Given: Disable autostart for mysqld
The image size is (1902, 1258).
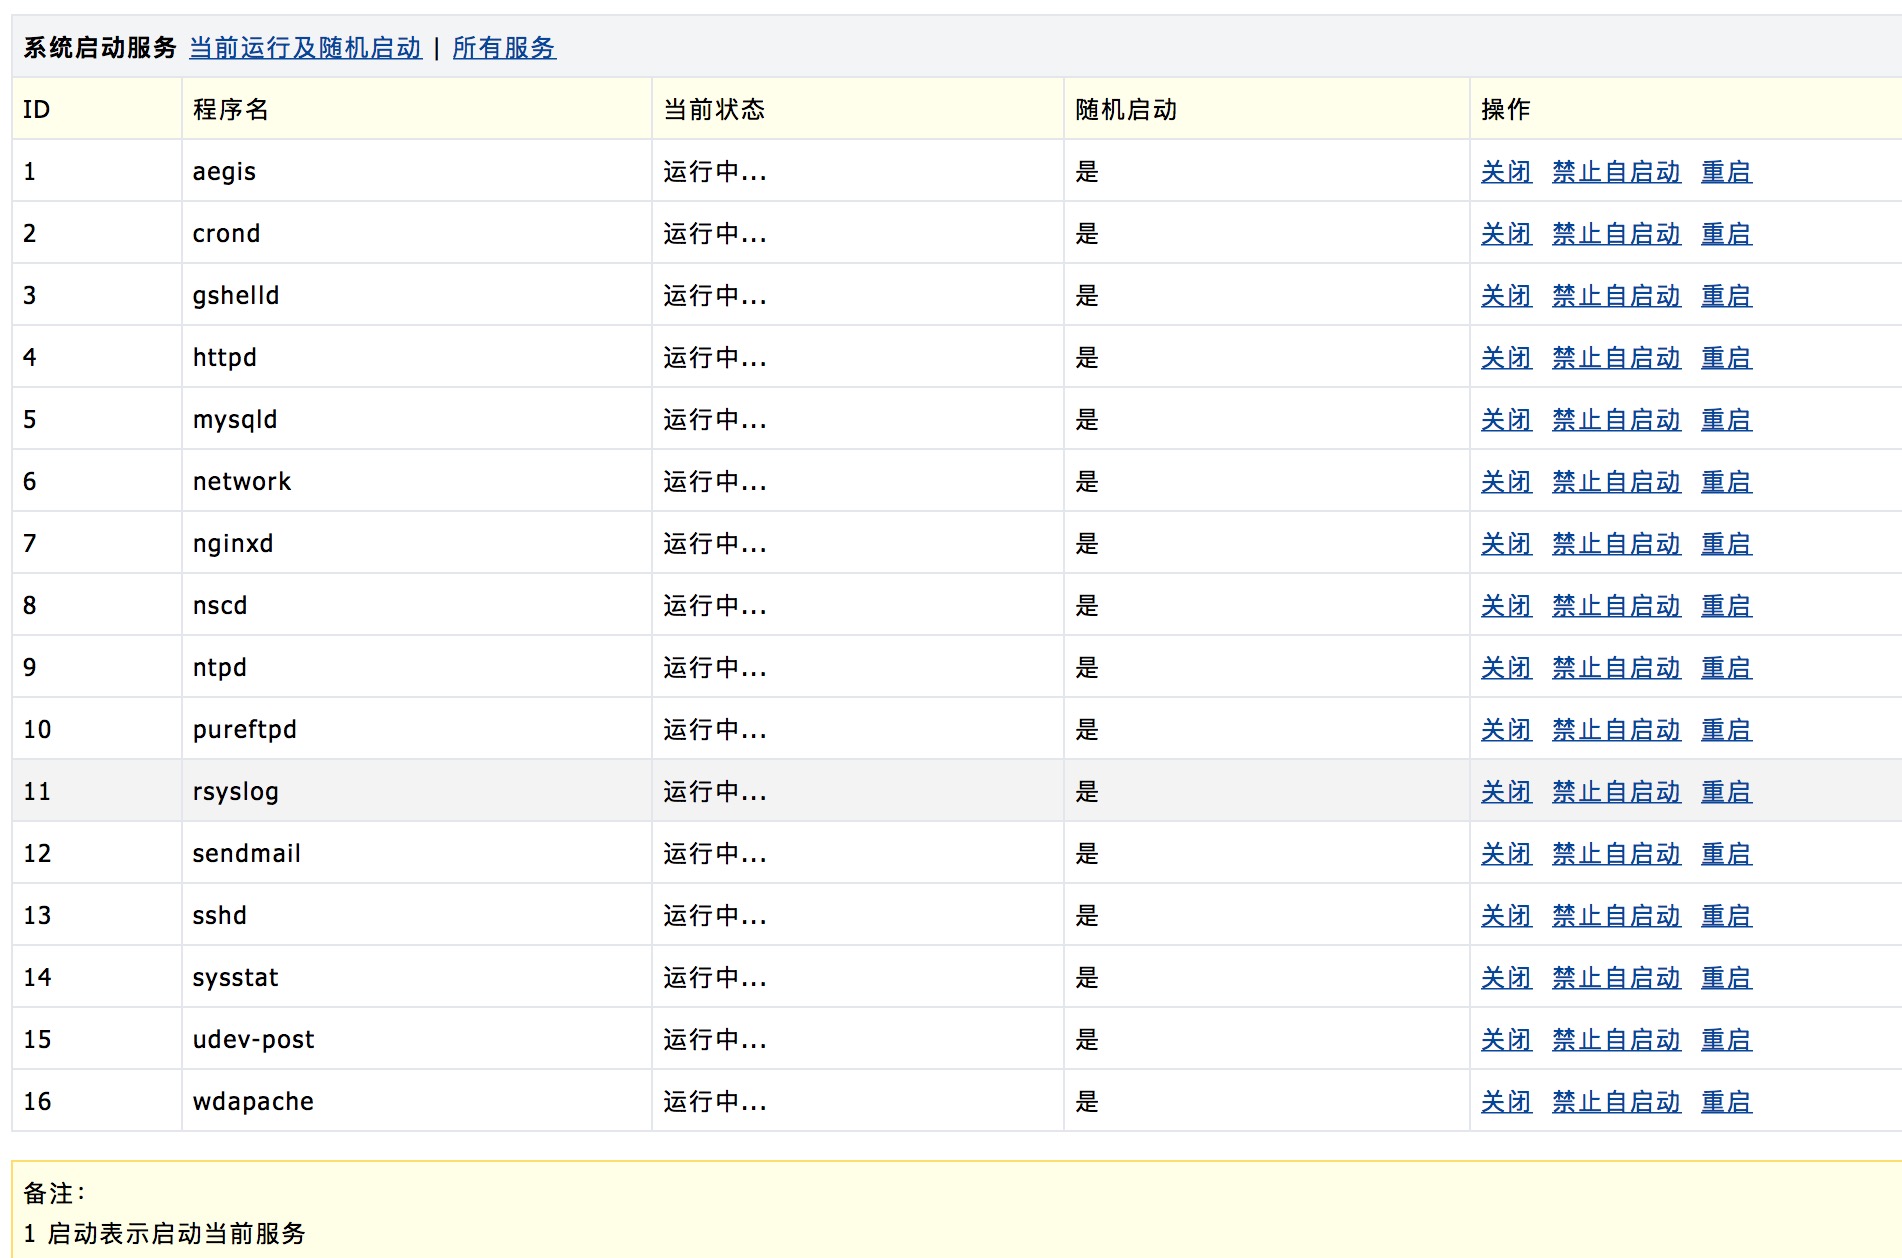Looking at the screenshot, I should [1616, 420].
